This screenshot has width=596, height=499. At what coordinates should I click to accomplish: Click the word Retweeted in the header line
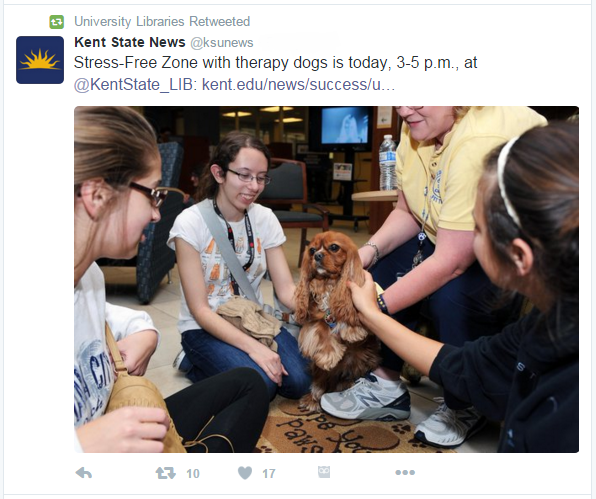pyautogui.click(x=220, y=21)
